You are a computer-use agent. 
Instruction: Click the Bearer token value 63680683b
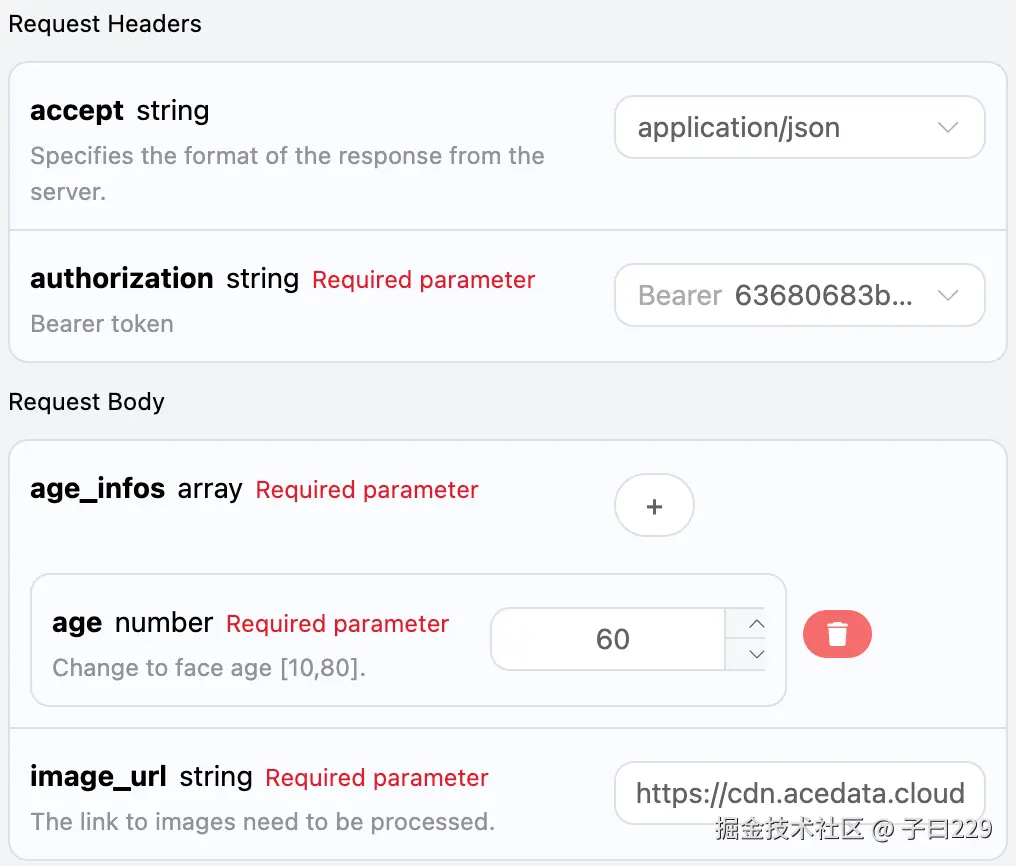(x=822, y=296)
